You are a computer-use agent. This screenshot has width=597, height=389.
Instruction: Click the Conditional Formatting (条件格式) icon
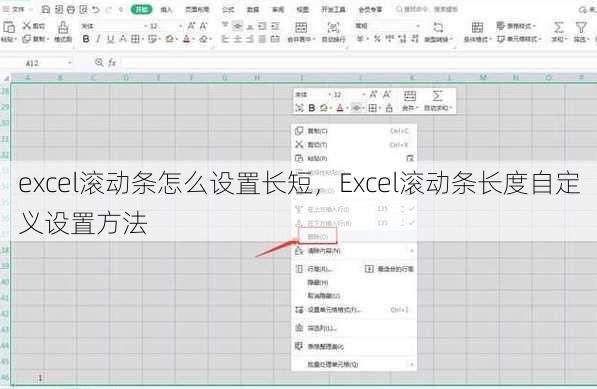pos(477,27)
